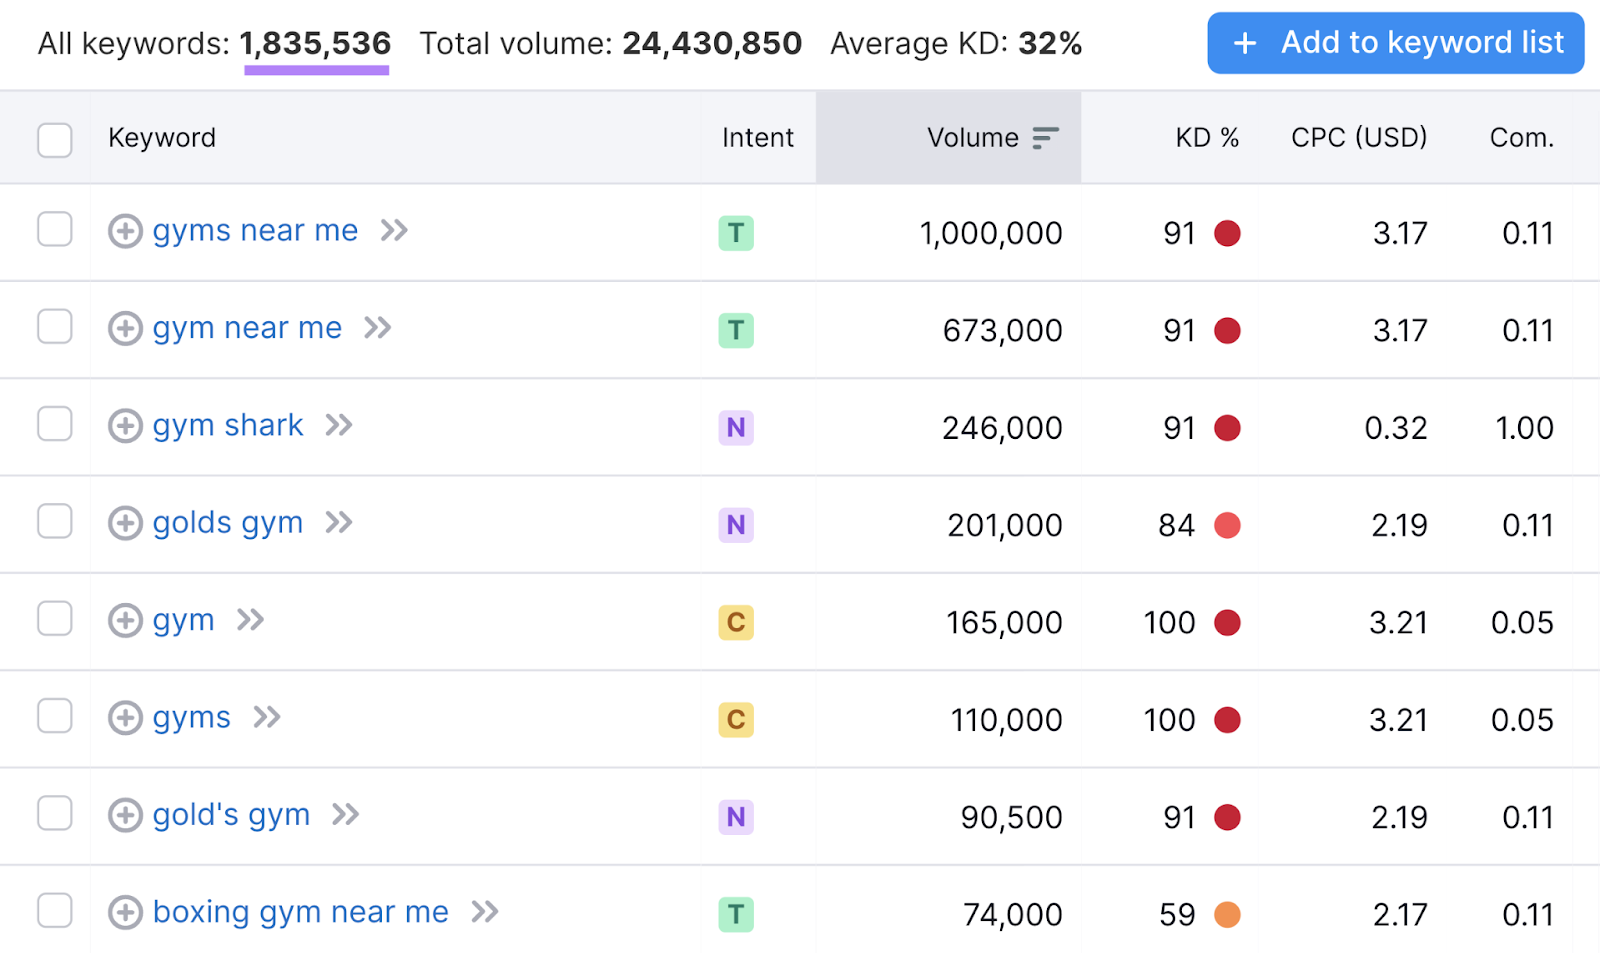The image size is (1600, 953).
Task: Click the Volume sort icon
Action: point(1044,138)
